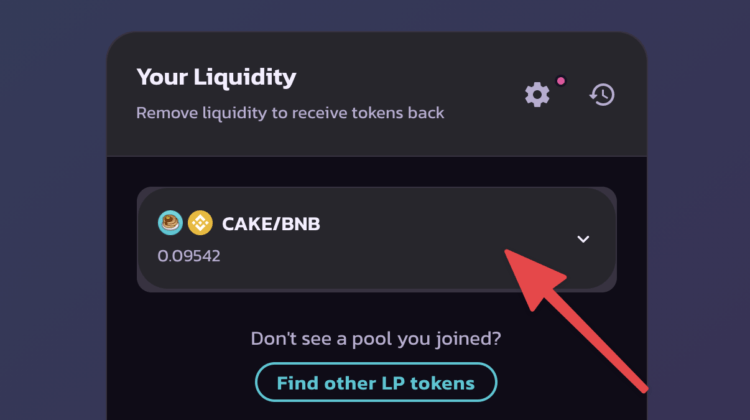Expand the CAKE/BNB pool chevron
Viewport: 750px width, 420px height.
click(x=584, y=239)
